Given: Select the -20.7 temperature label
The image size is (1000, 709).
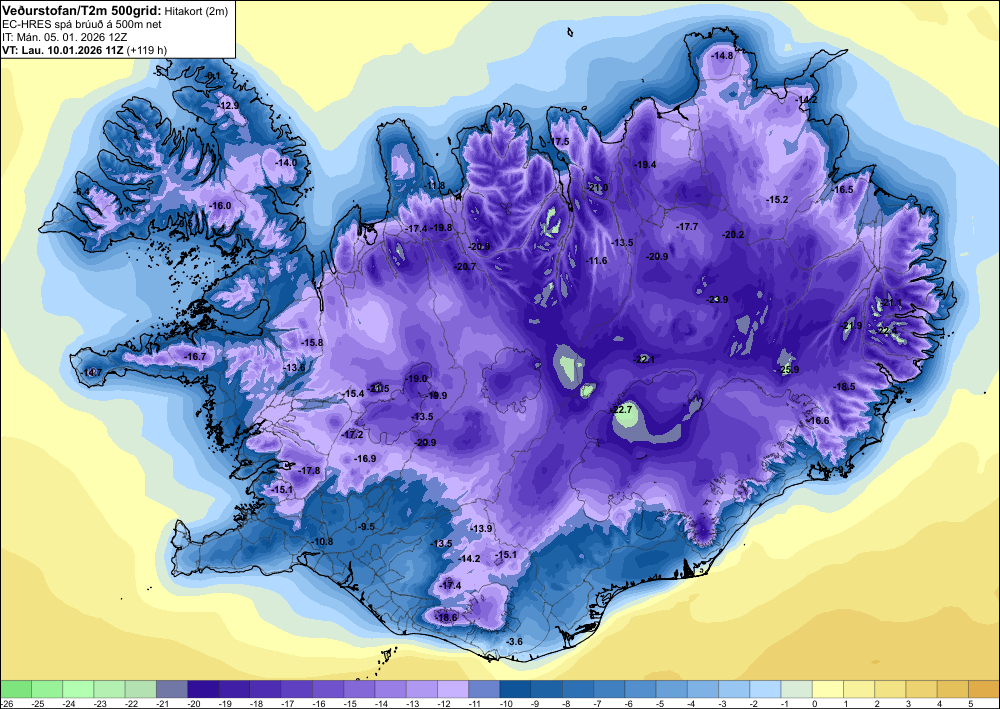Looking at the screenshot, I should [465, 267].
